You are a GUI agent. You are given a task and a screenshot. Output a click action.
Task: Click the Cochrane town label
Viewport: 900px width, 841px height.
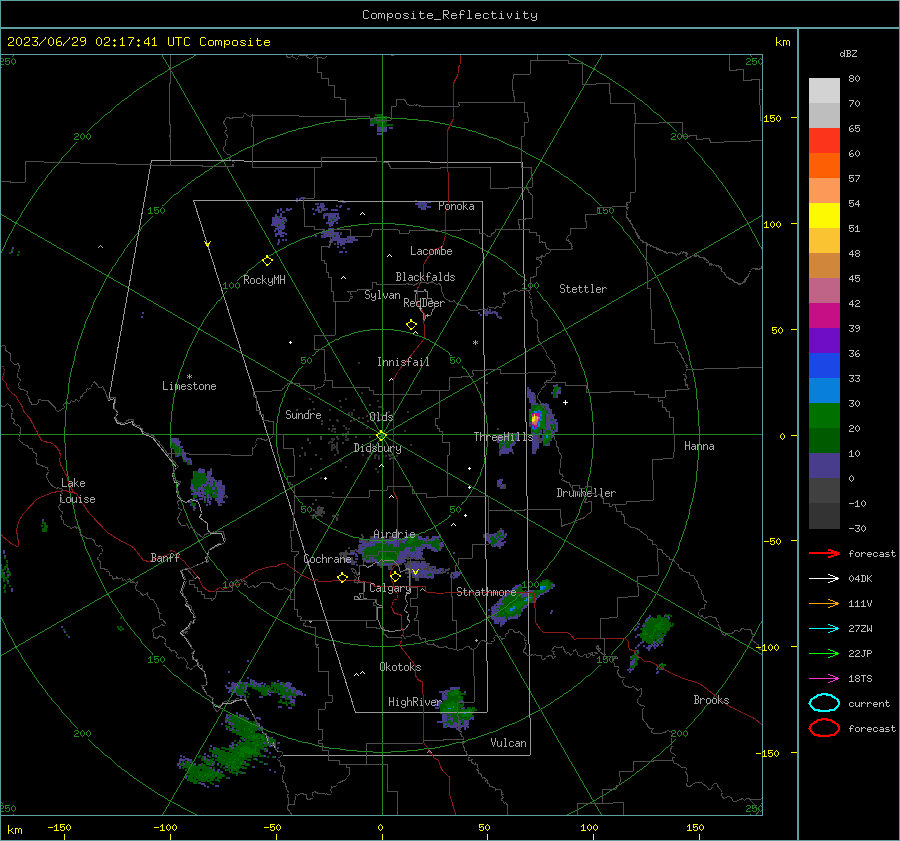coord(327,559)
